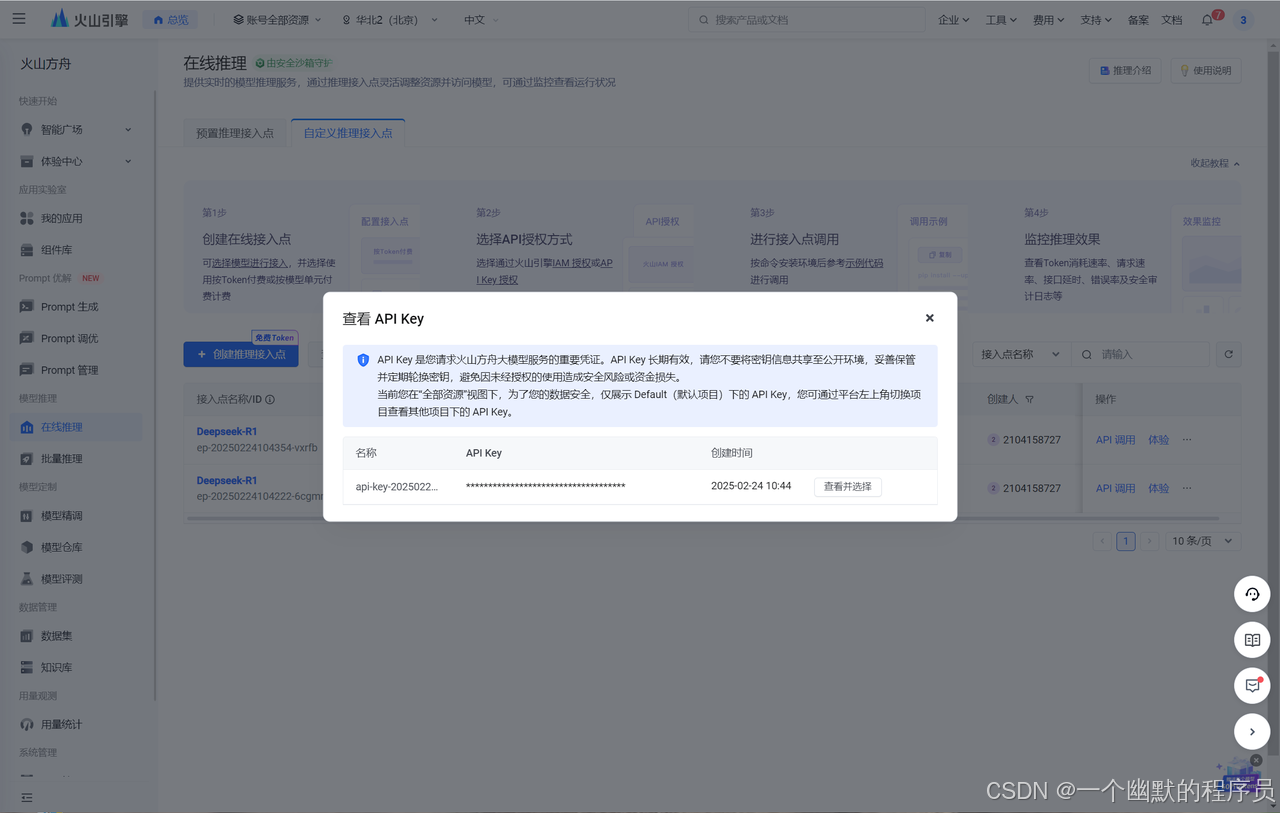Expand 体验中心 in the sidebar
Viewport: 1280px width, 813px height.
click(77, 161)
